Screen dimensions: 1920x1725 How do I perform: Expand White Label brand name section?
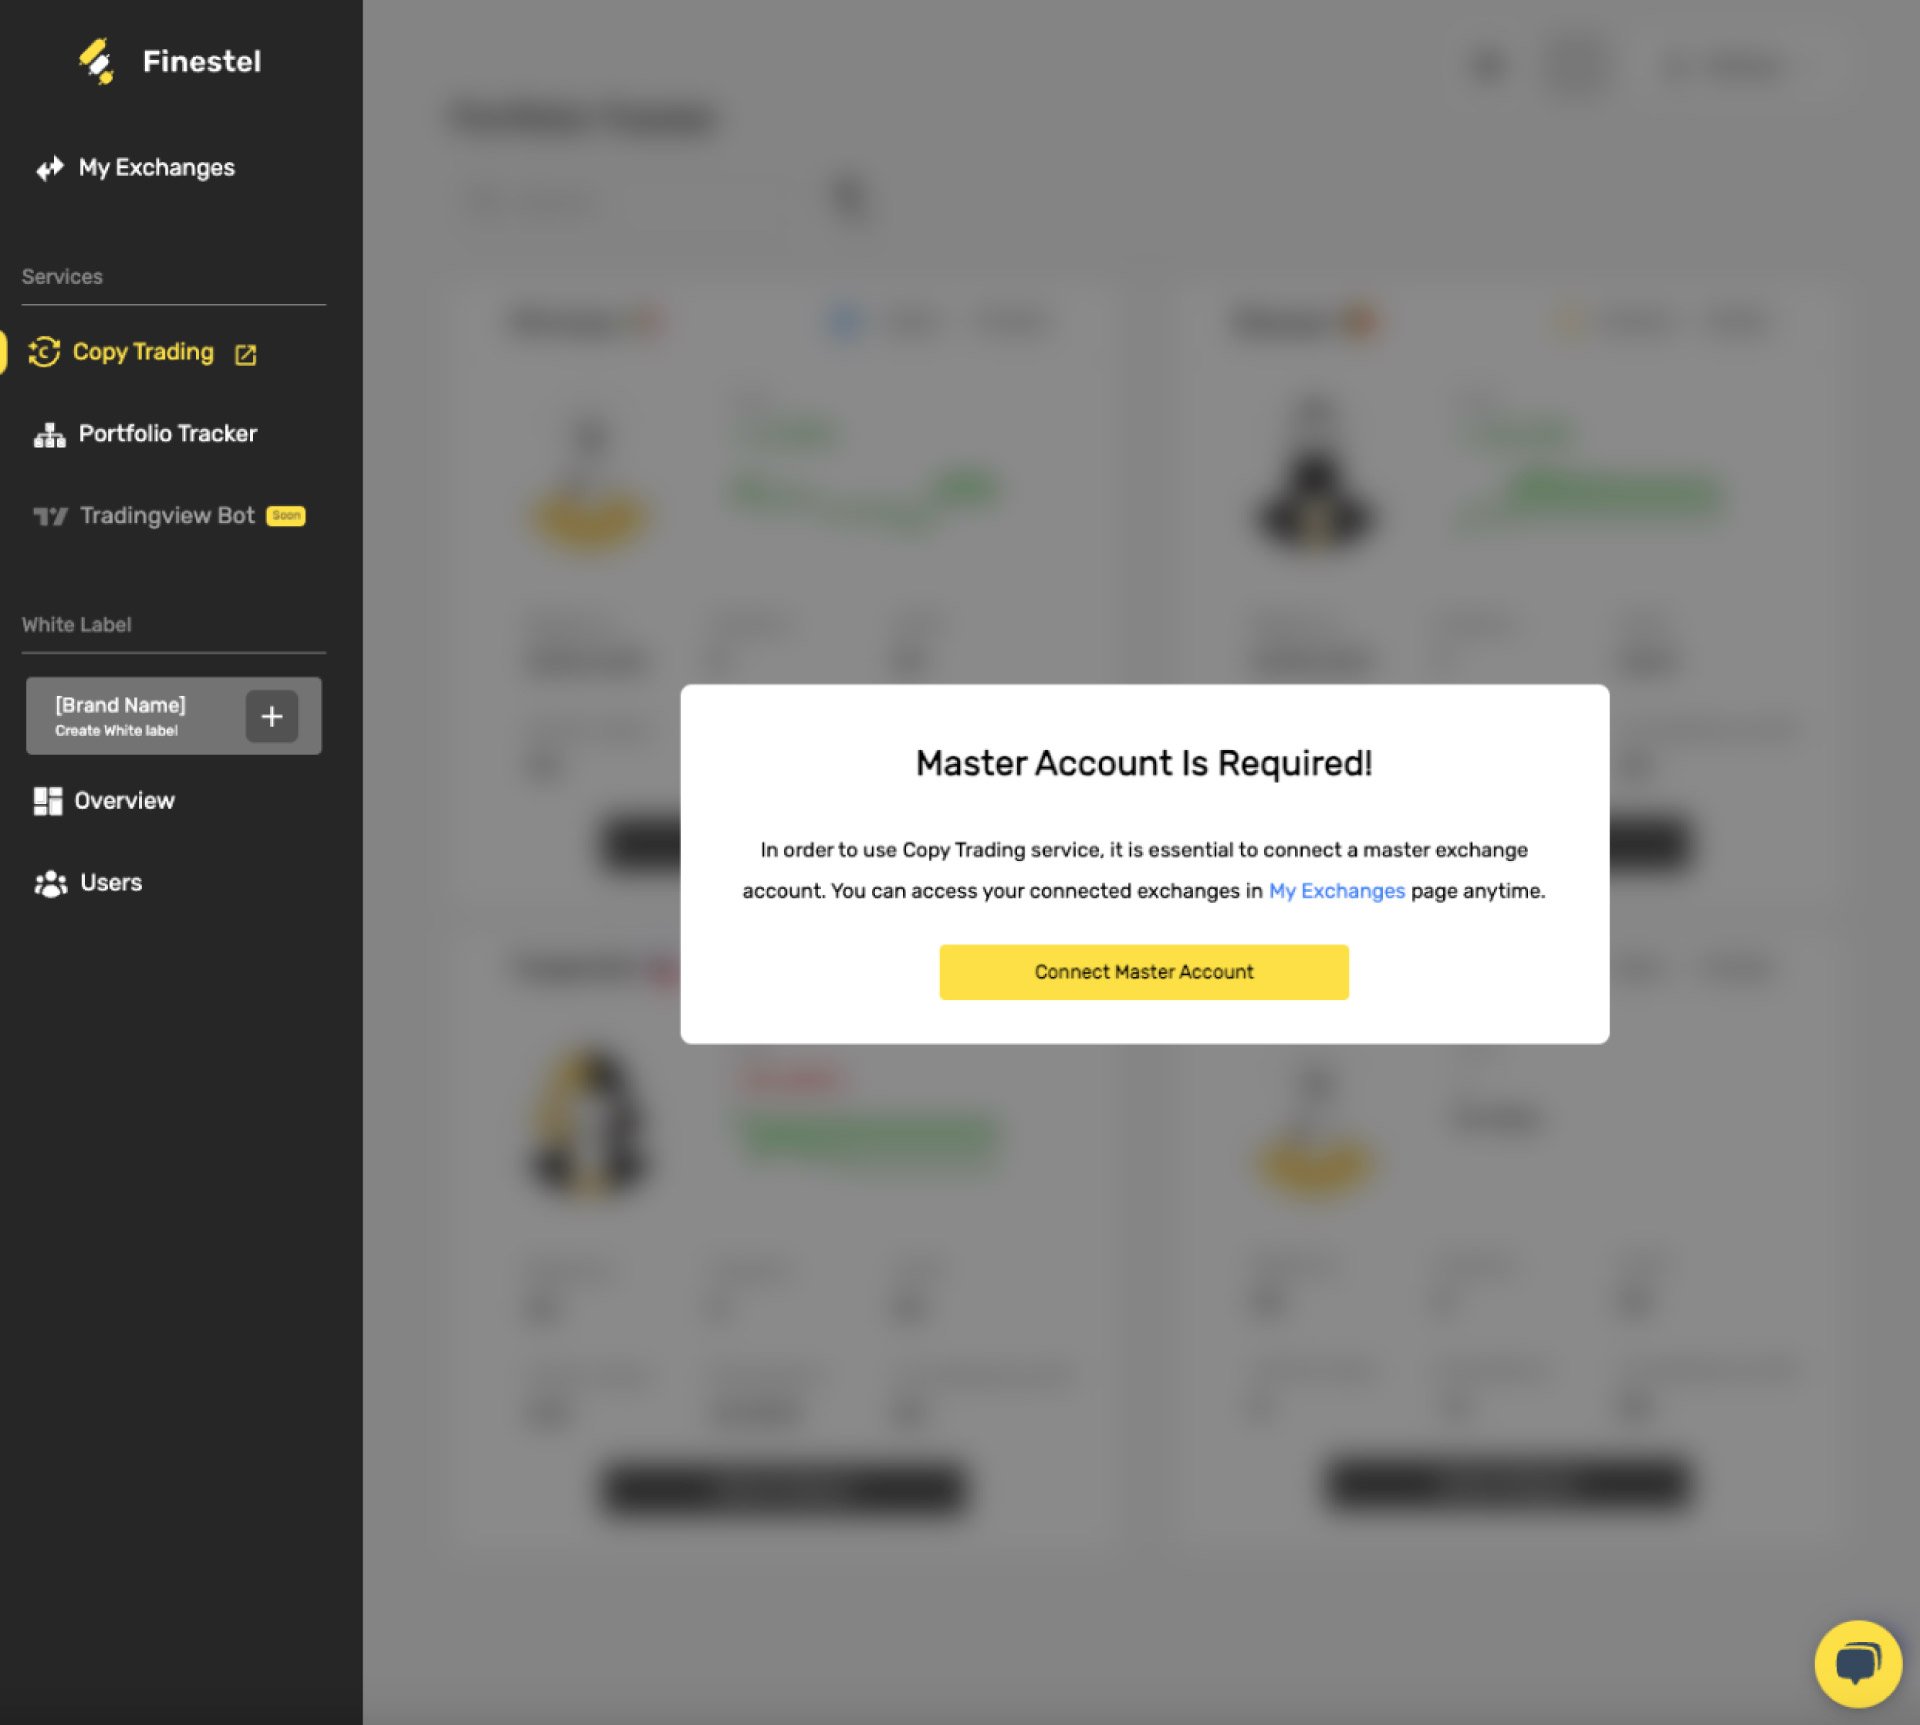click(x=271, y=716)
